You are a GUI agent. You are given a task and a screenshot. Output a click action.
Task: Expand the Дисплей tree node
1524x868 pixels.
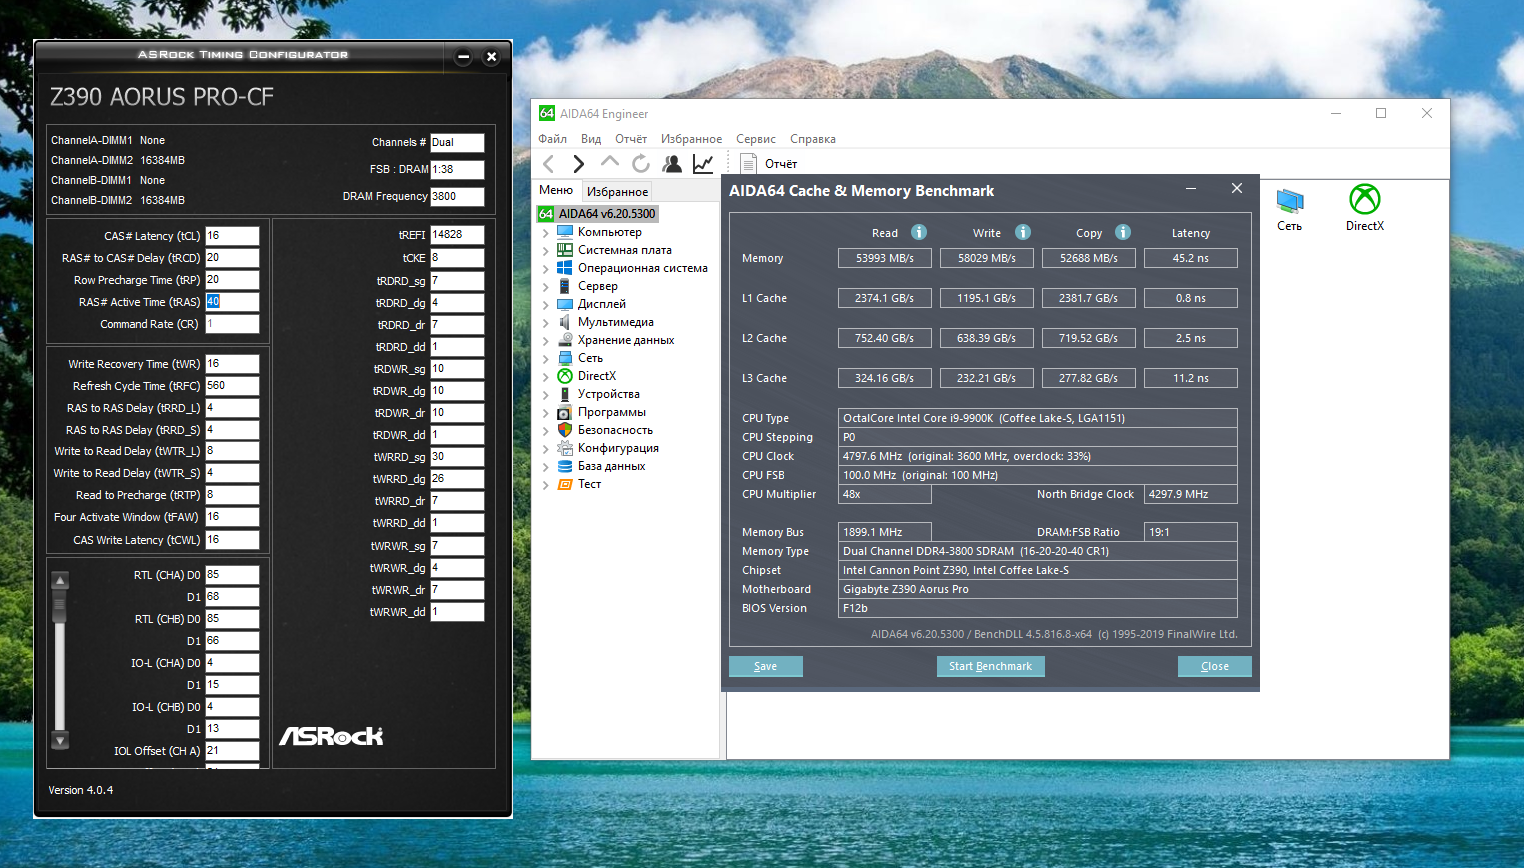tap(546, 304)
